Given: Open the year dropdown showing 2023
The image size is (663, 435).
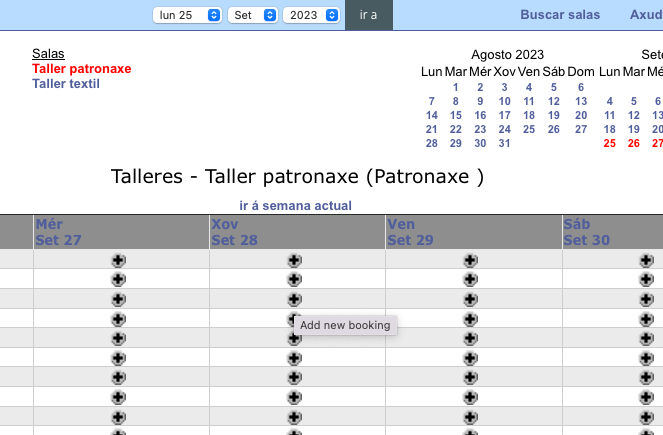Looking at the screenshot, I should click(312, 15).
